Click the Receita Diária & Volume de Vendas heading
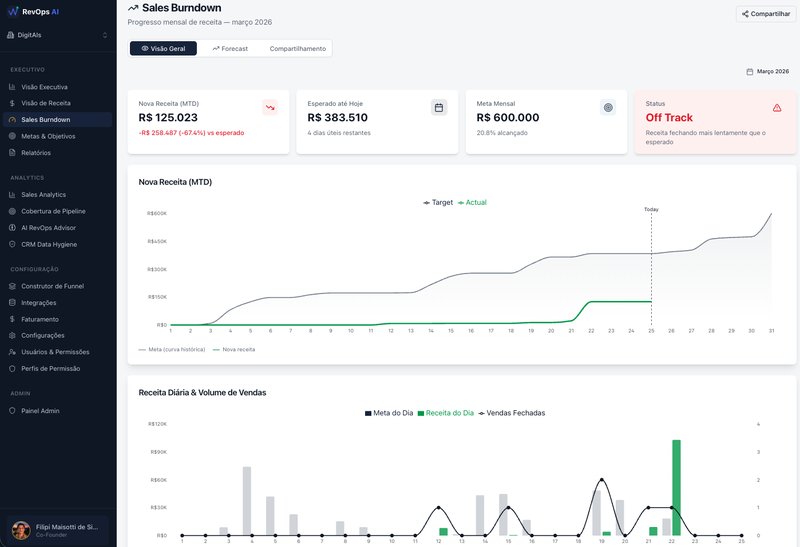The height and width of the screenshot is (547, 800). [x=202, y=392]
